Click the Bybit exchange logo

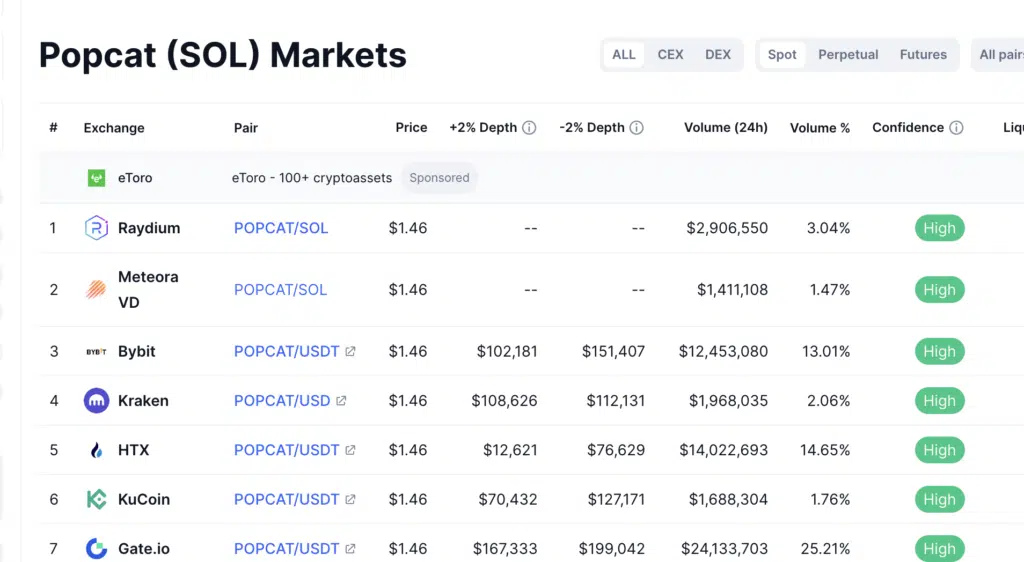pos(96,351)
